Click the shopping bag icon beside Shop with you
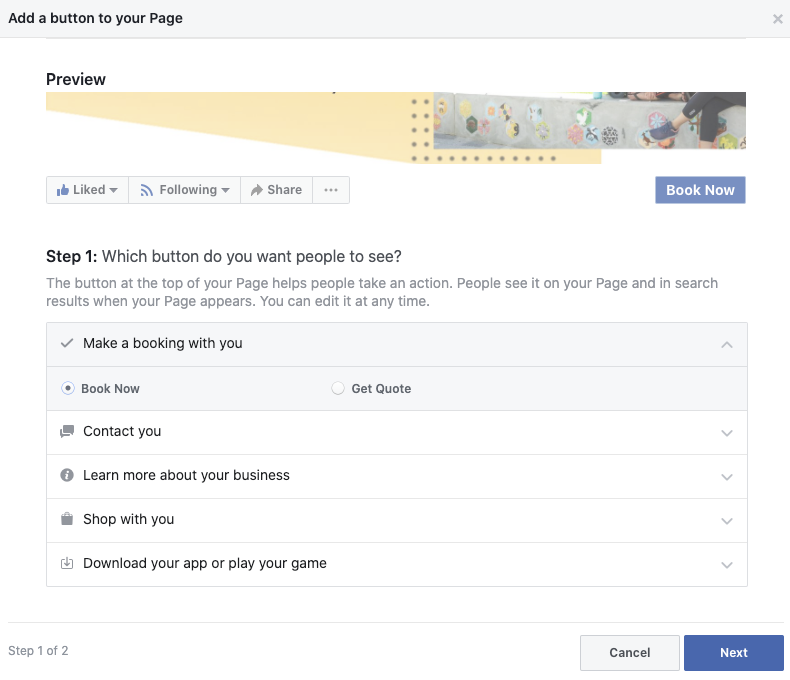This screenshot has width=790, height=680. tap(67, 519)
